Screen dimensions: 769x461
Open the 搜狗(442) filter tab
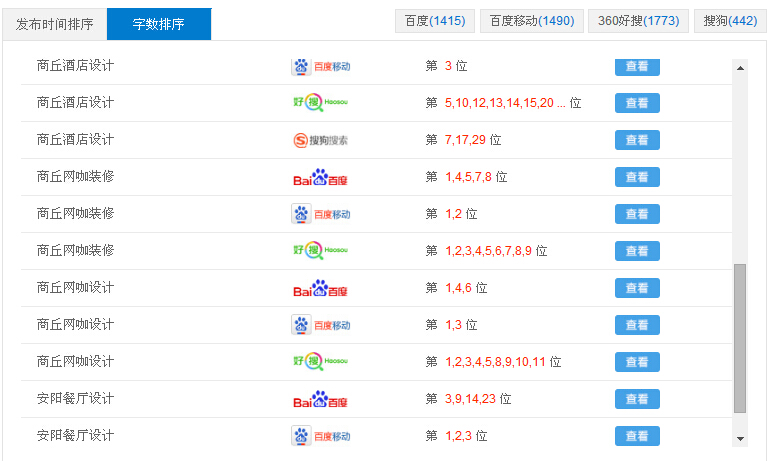730,21
